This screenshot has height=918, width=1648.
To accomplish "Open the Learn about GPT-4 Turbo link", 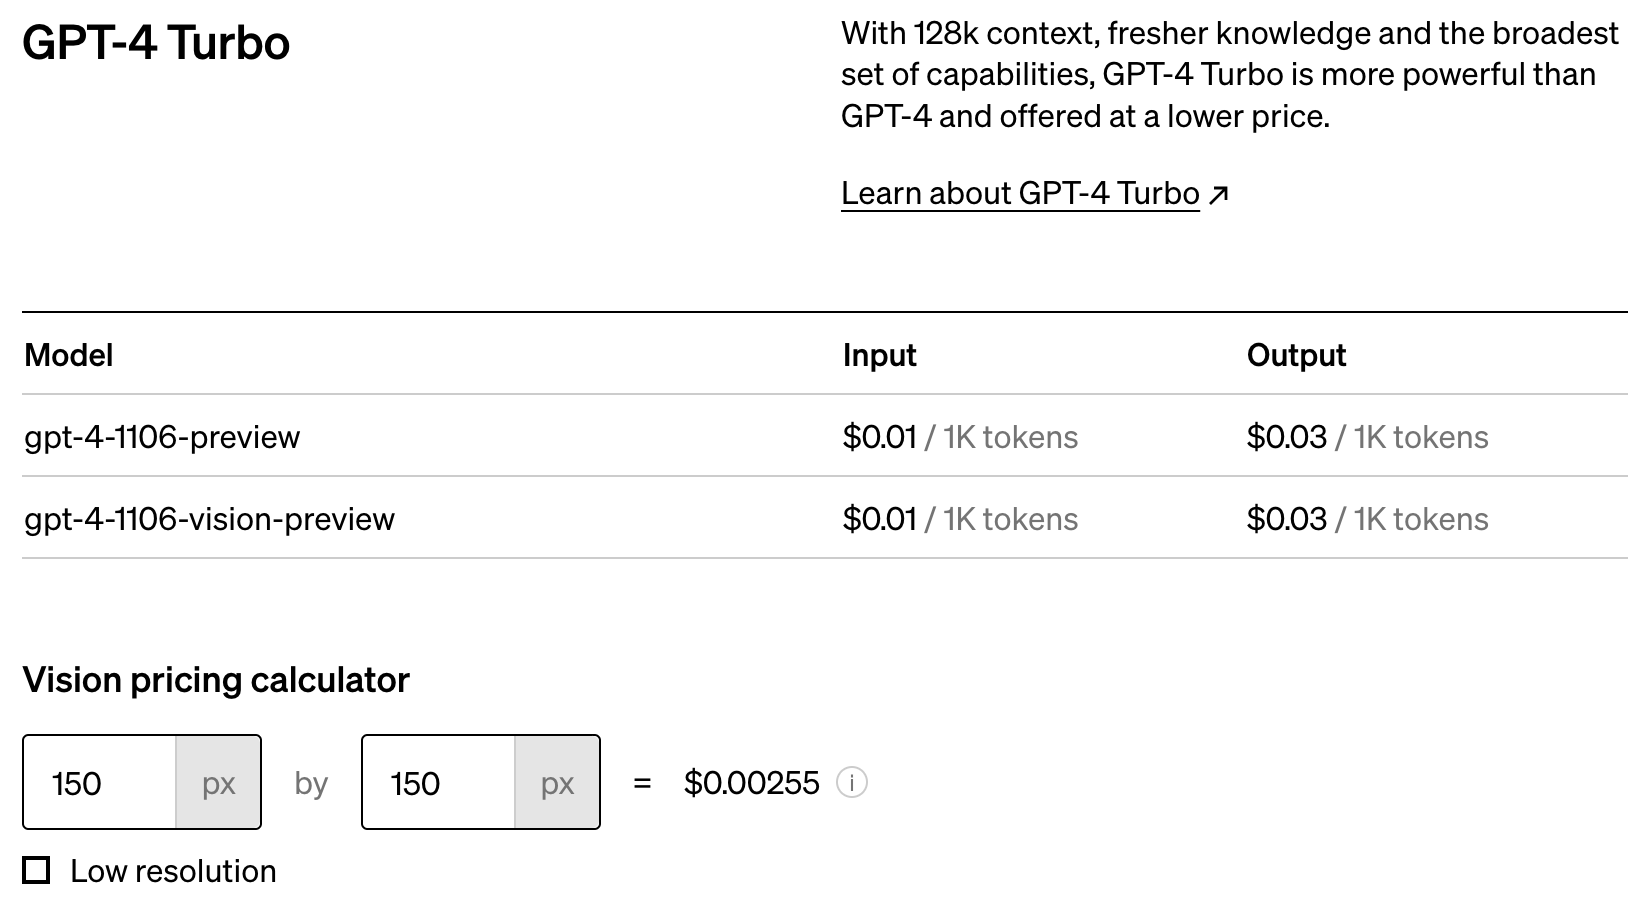I will (1019, 193).
